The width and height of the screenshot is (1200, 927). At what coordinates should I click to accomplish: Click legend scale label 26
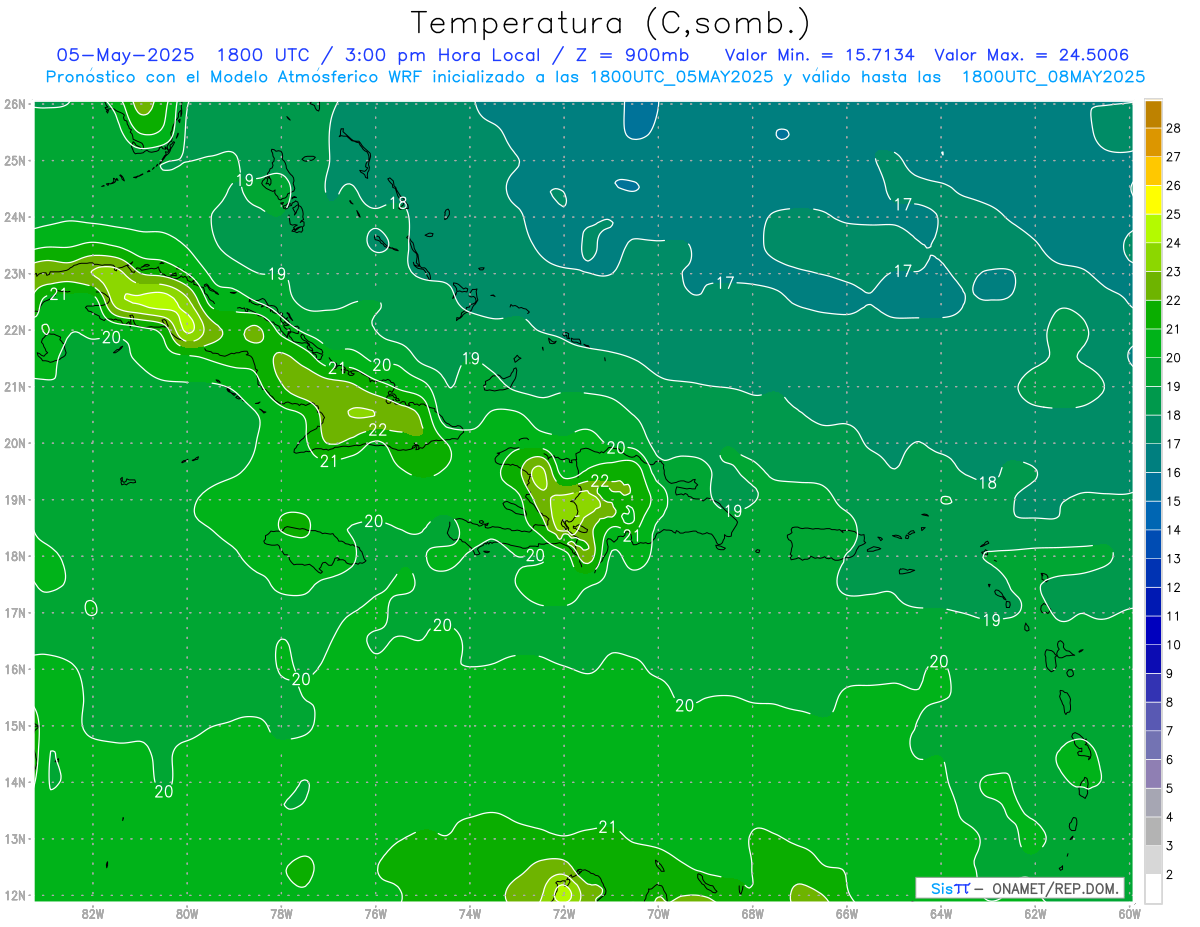(x=1173, y=185)
